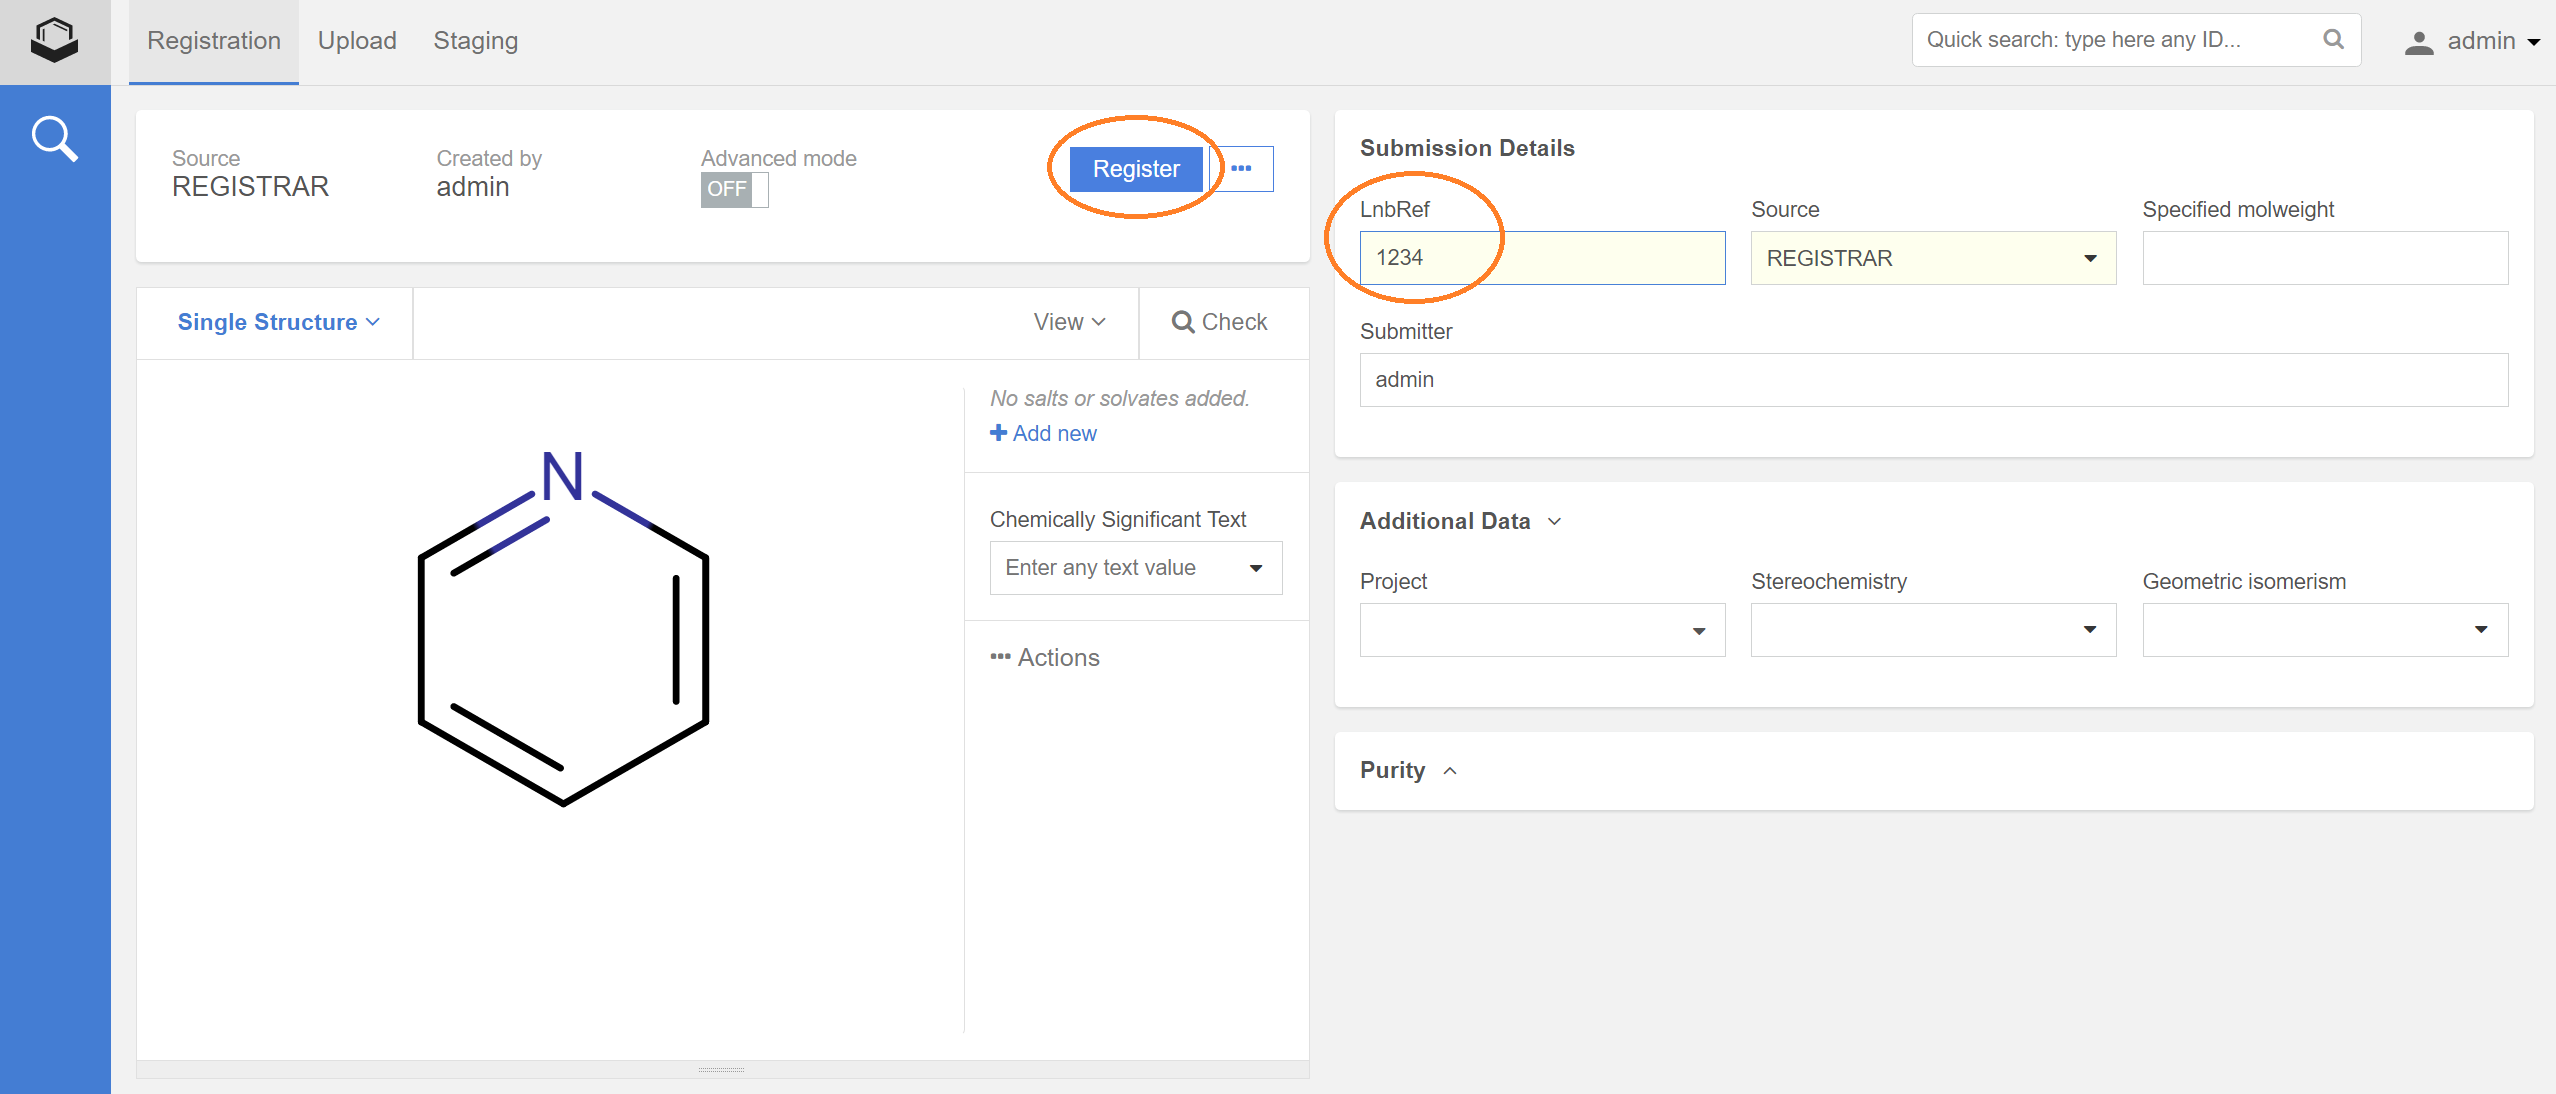Click the structure panel bottom resize handle
The height and width of the screenshot is (1094, 2556).
pyautogui.click(x=721, y=1069)
